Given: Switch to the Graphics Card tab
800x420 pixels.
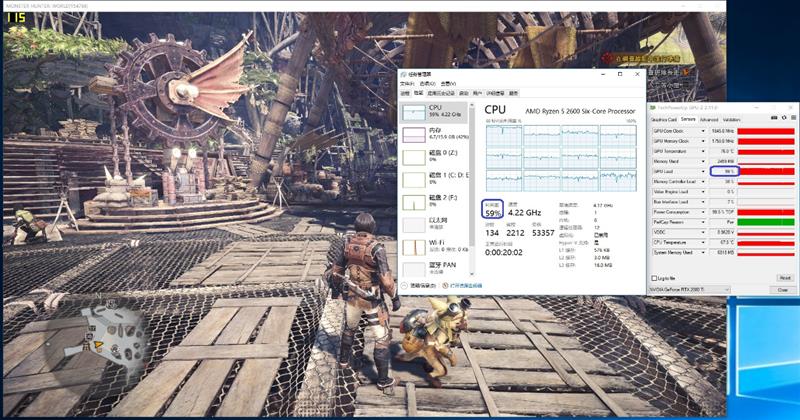Looking at the screenshot, I should tap(665, 119).
